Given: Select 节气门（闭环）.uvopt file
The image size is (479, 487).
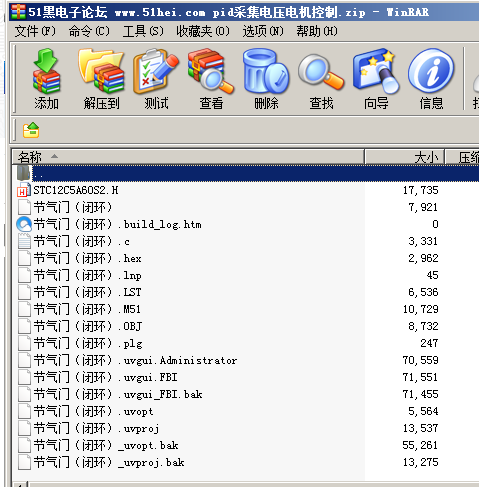Looking at the screenshot, I should click(x=93, y=411).
